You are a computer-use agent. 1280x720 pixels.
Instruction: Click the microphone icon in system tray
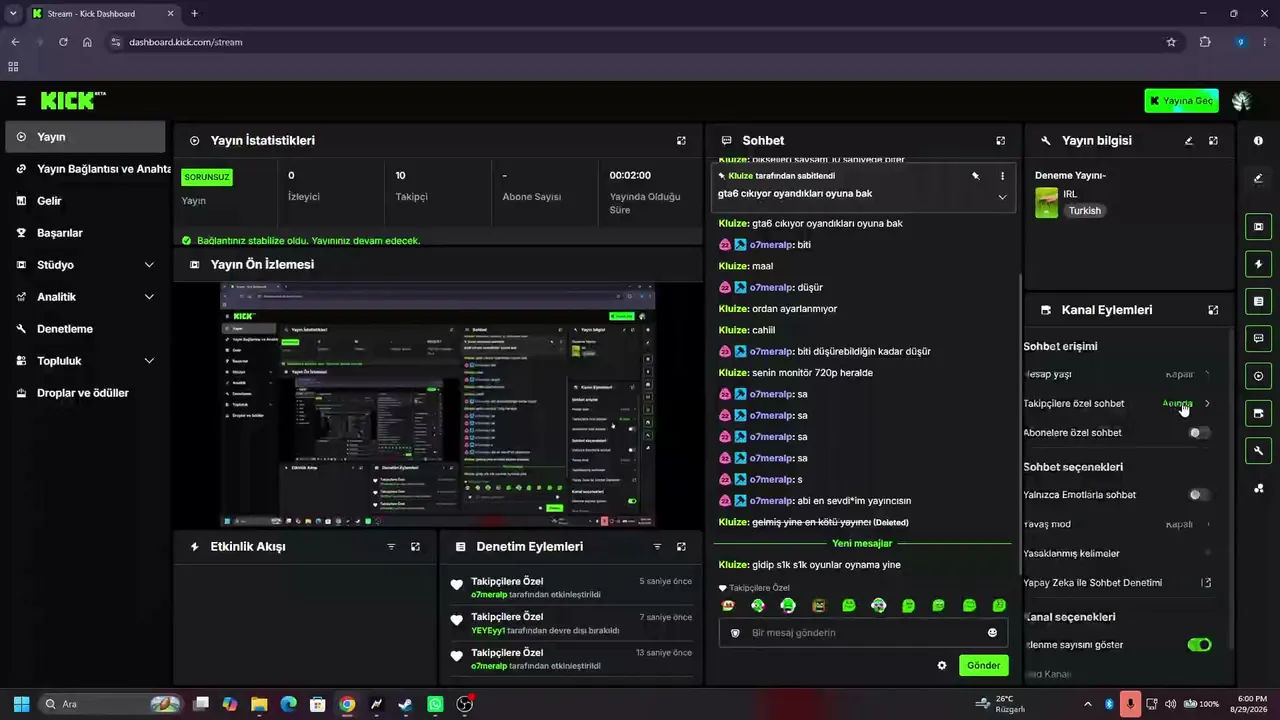pos(1130,704)
